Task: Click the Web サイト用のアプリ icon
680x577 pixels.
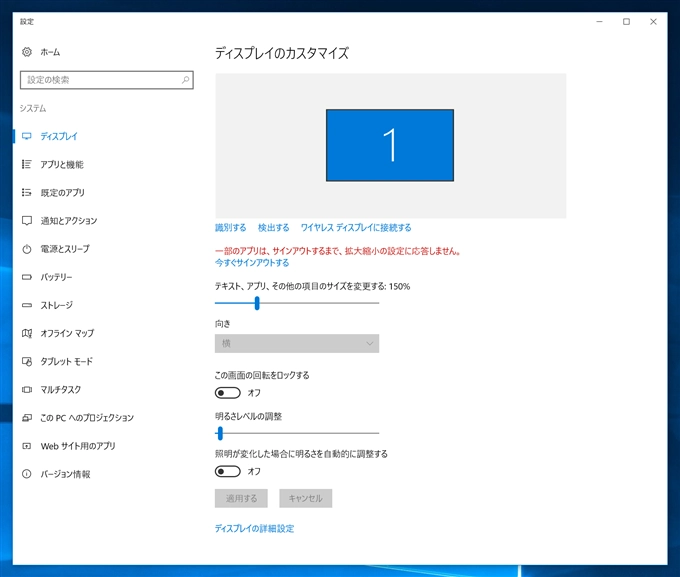Action: pyautogui.click(x=27, y=446)
